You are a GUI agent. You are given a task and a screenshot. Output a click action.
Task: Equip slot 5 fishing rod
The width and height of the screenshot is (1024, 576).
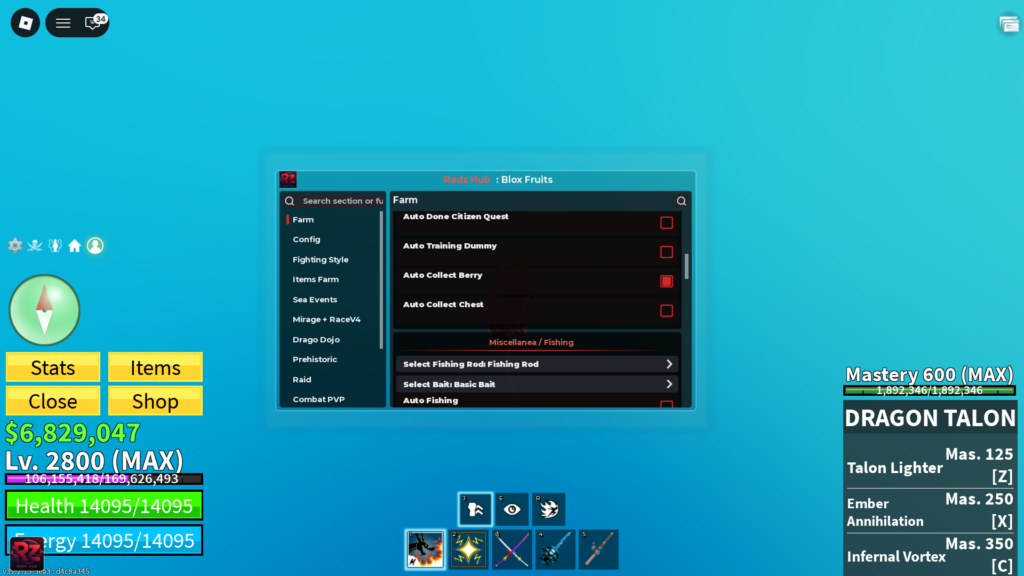click(598, 549)
